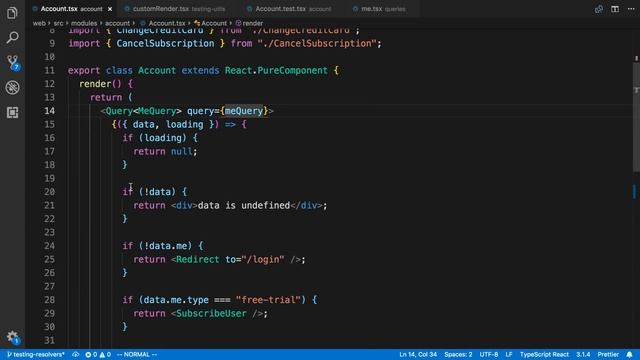Image resolution: width=640 pixels, height=360 pixels.
Task: Select the src breadcrumb
Action: [58, 23]
